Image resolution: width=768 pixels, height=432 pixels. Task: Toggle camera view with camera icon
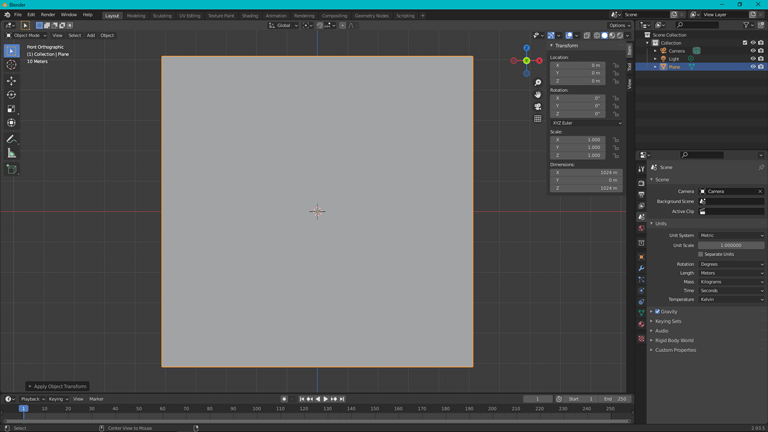point(538,106)
